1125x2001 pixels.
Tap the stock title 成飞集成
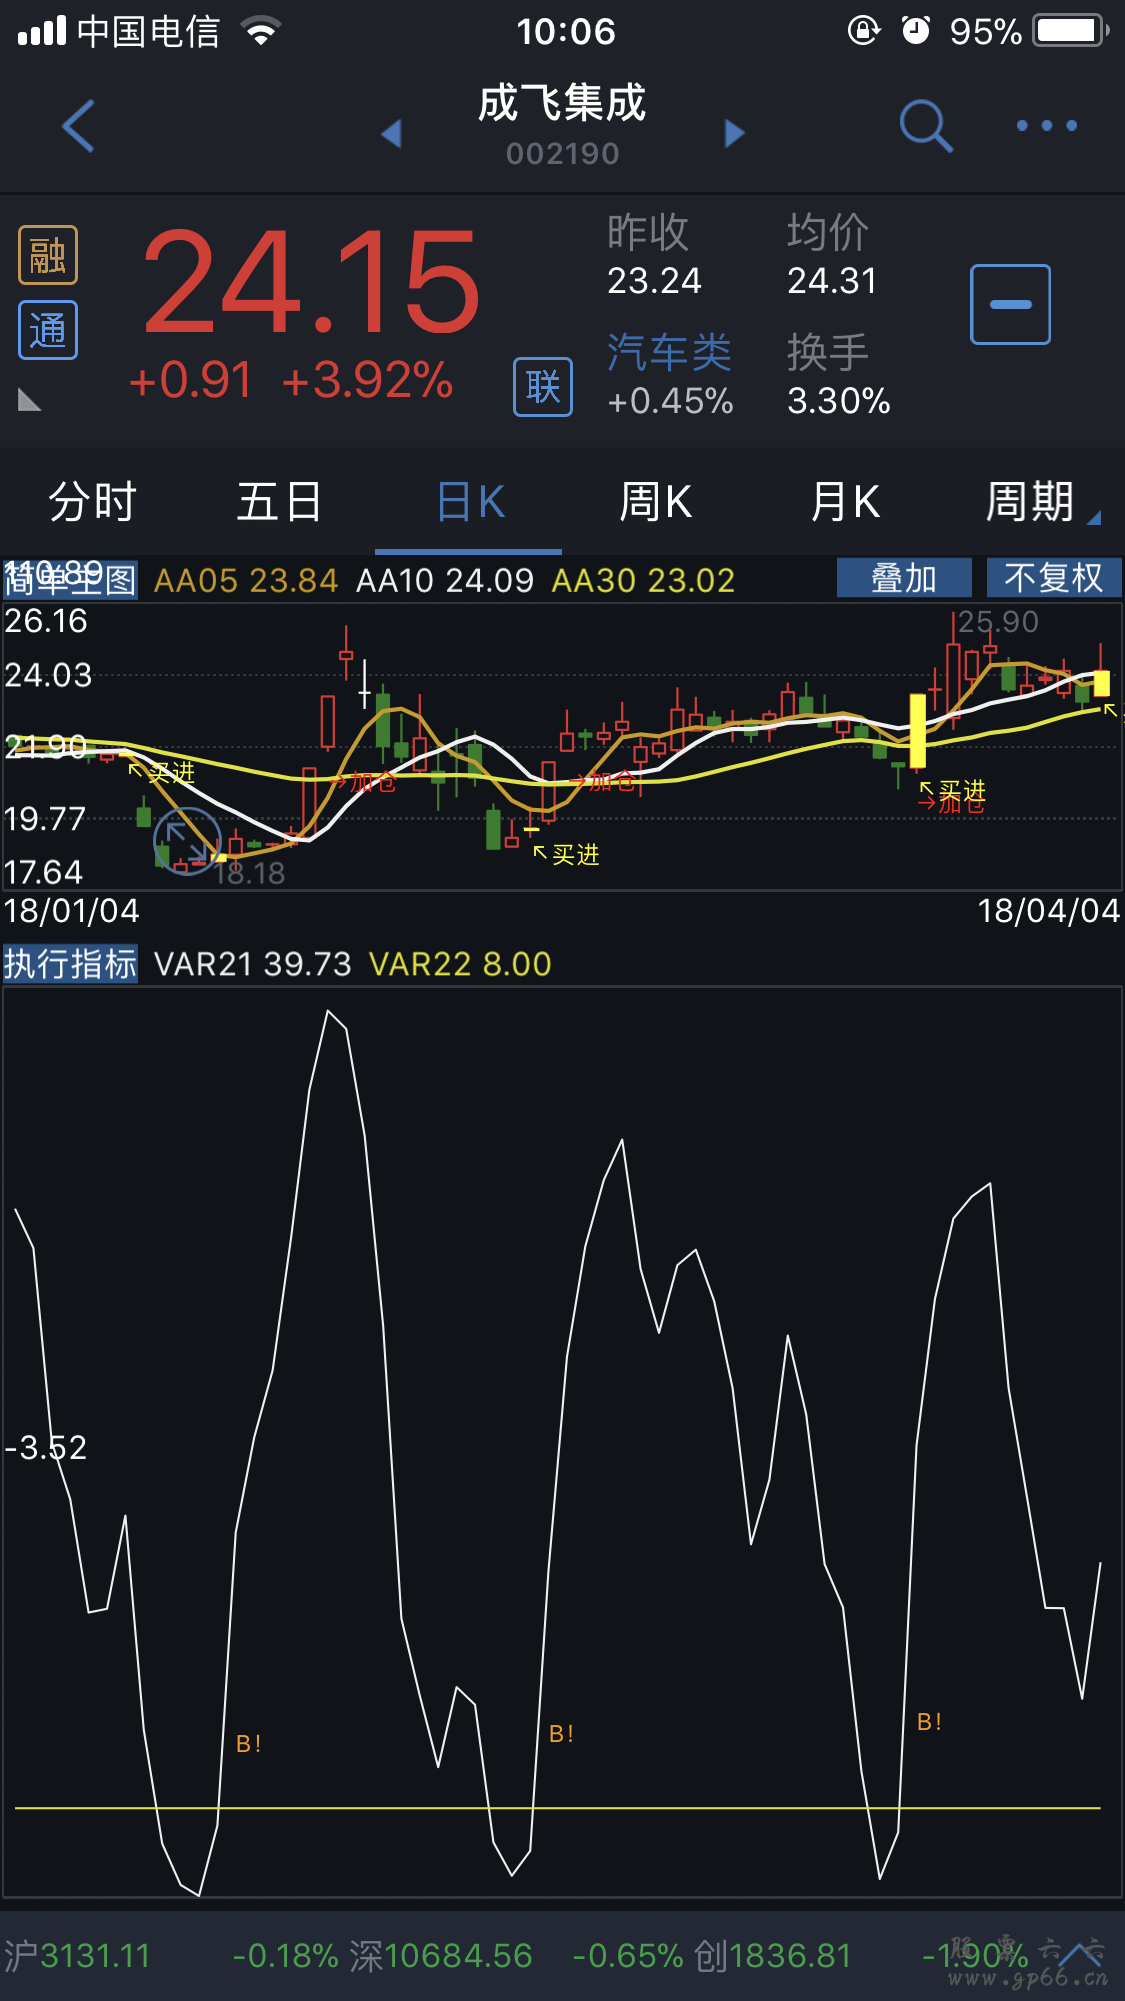coord(562,103)
